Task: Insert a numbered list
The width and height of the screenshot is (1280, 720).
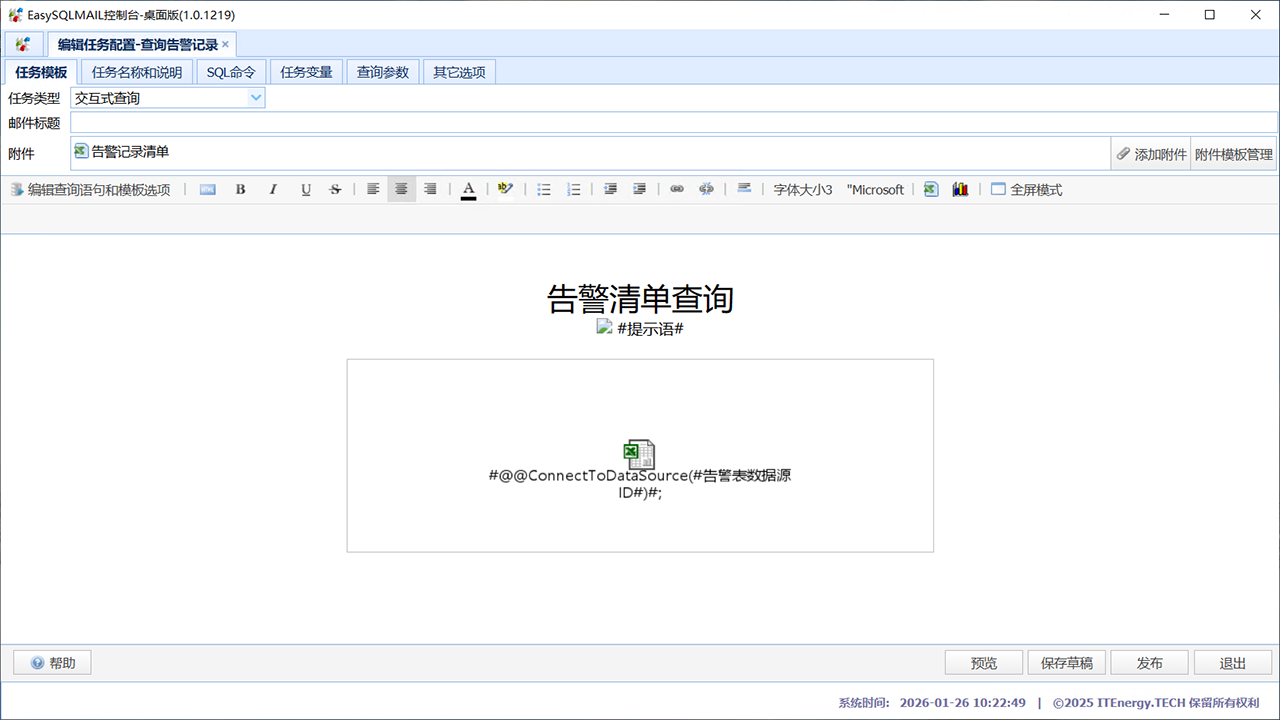Action: pyautogui.click(x=574, y=189)
